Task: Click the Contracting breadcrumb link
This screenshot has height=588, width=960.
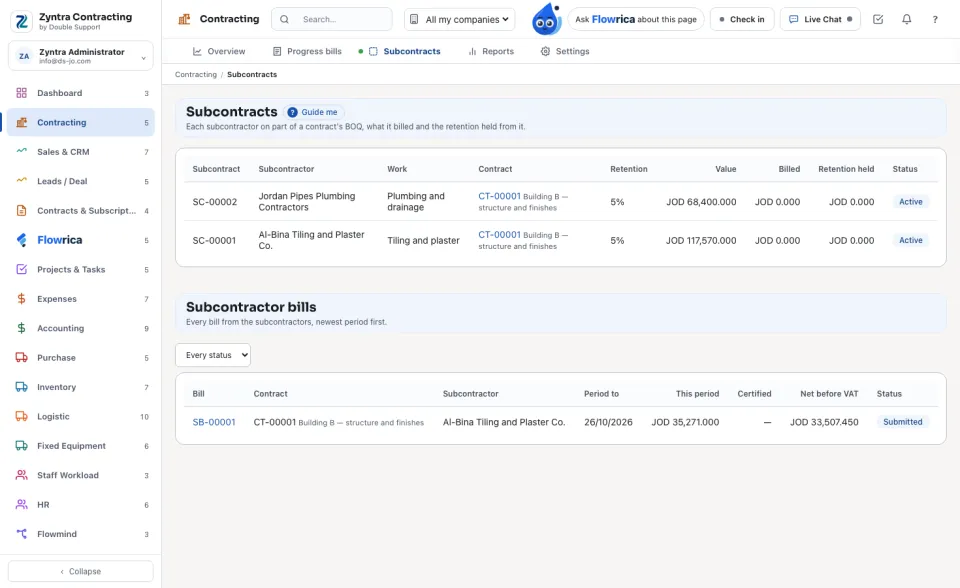Action: [196, 75]
